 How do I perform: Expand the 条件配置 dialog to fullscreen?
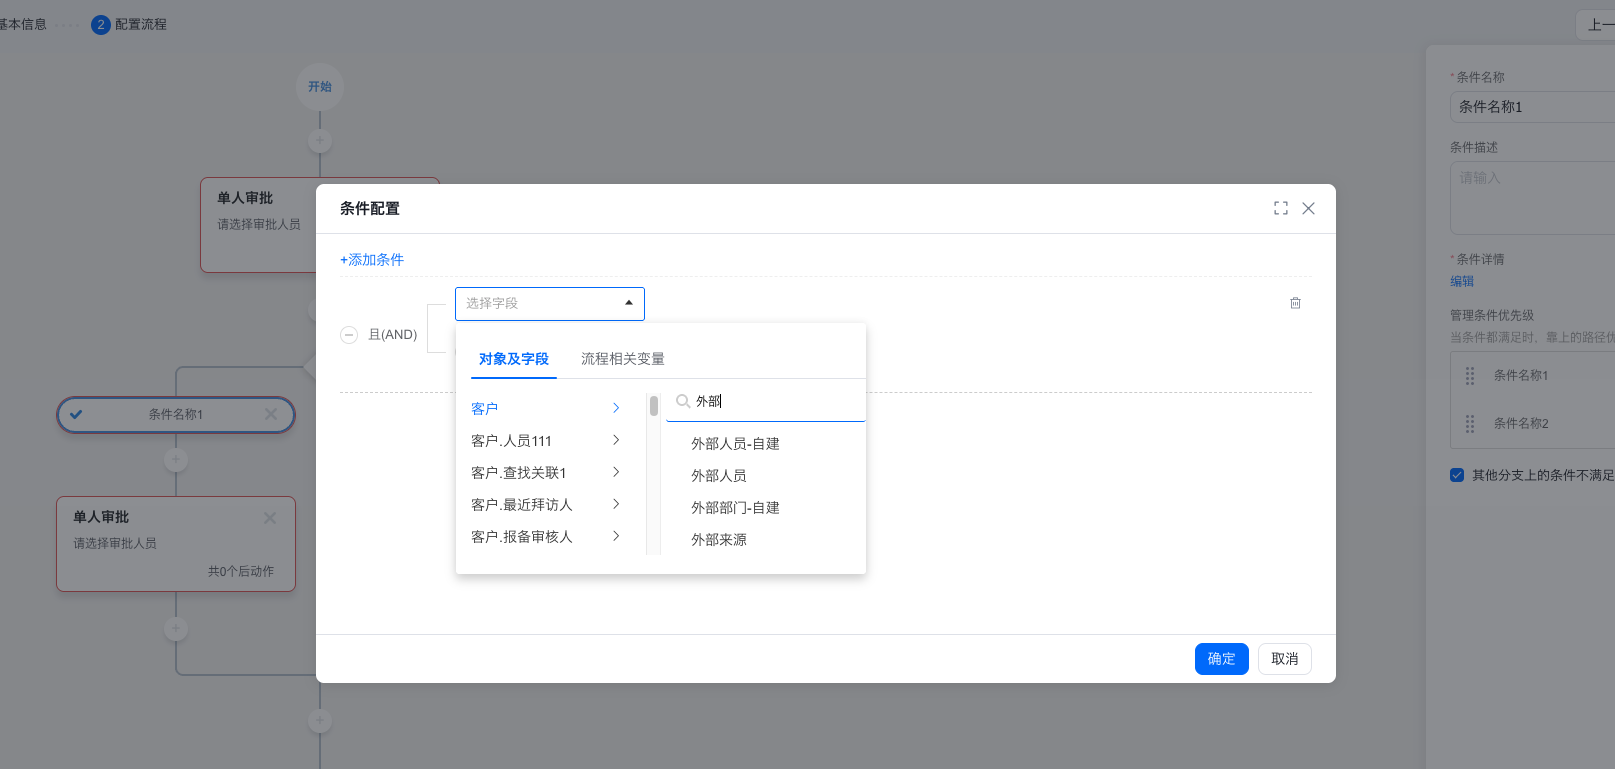1281,208
